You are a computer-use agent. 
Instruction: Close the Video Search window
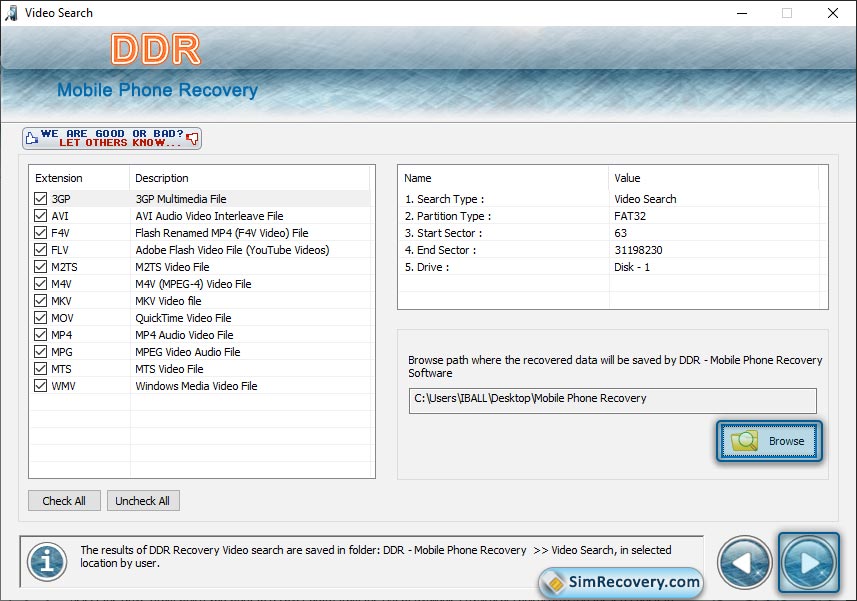click(x=832, y=13)
